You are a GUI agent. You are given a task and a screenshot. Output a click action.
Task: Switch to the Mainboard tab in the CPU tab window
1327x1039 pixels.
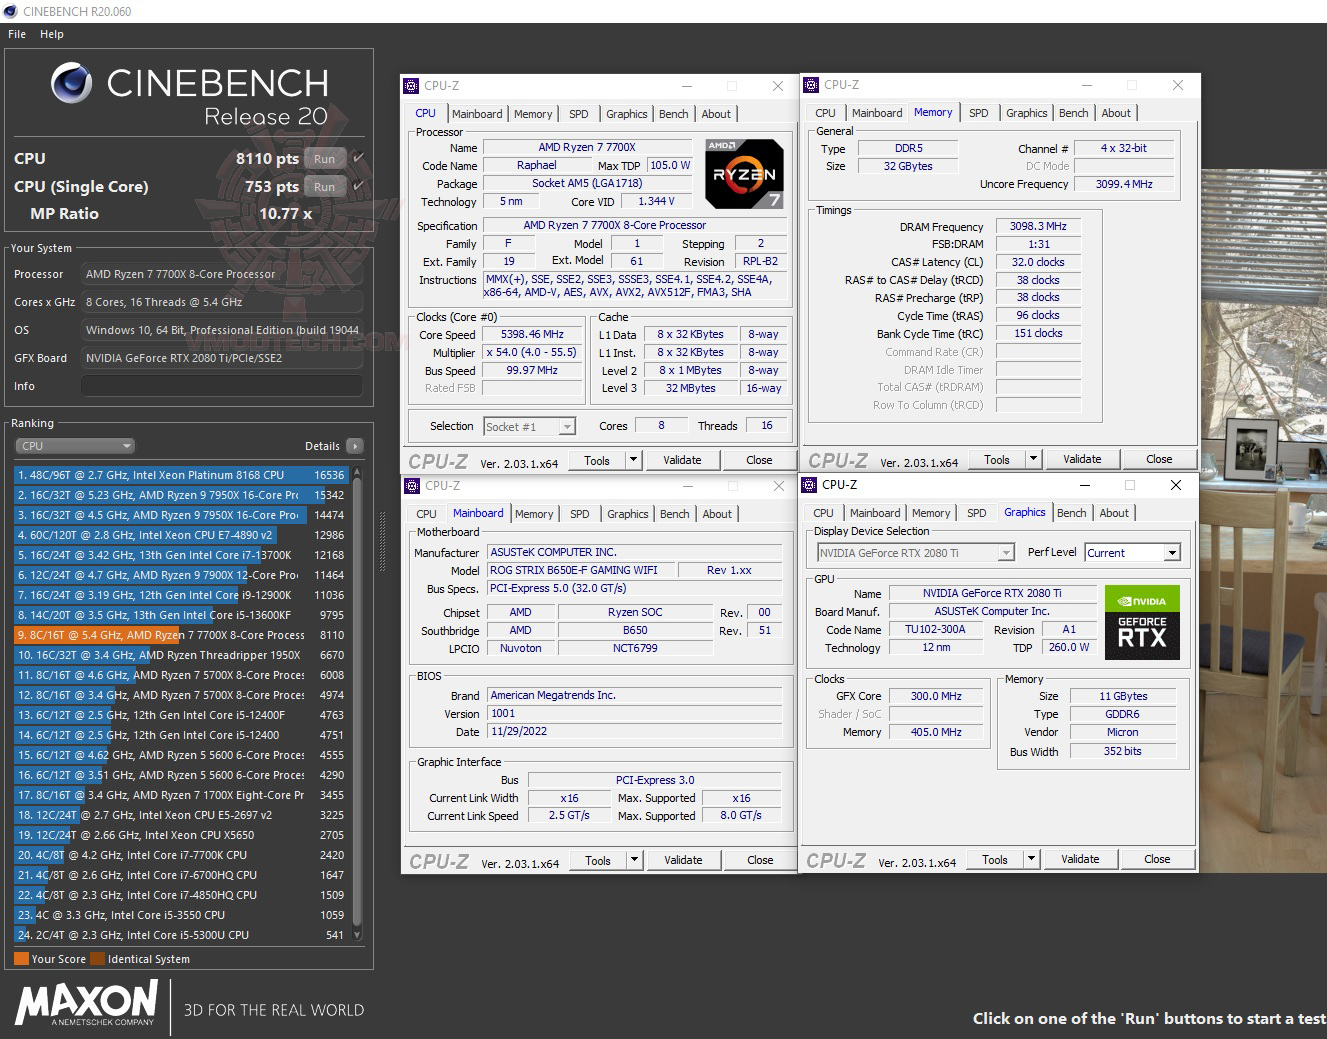477,114
